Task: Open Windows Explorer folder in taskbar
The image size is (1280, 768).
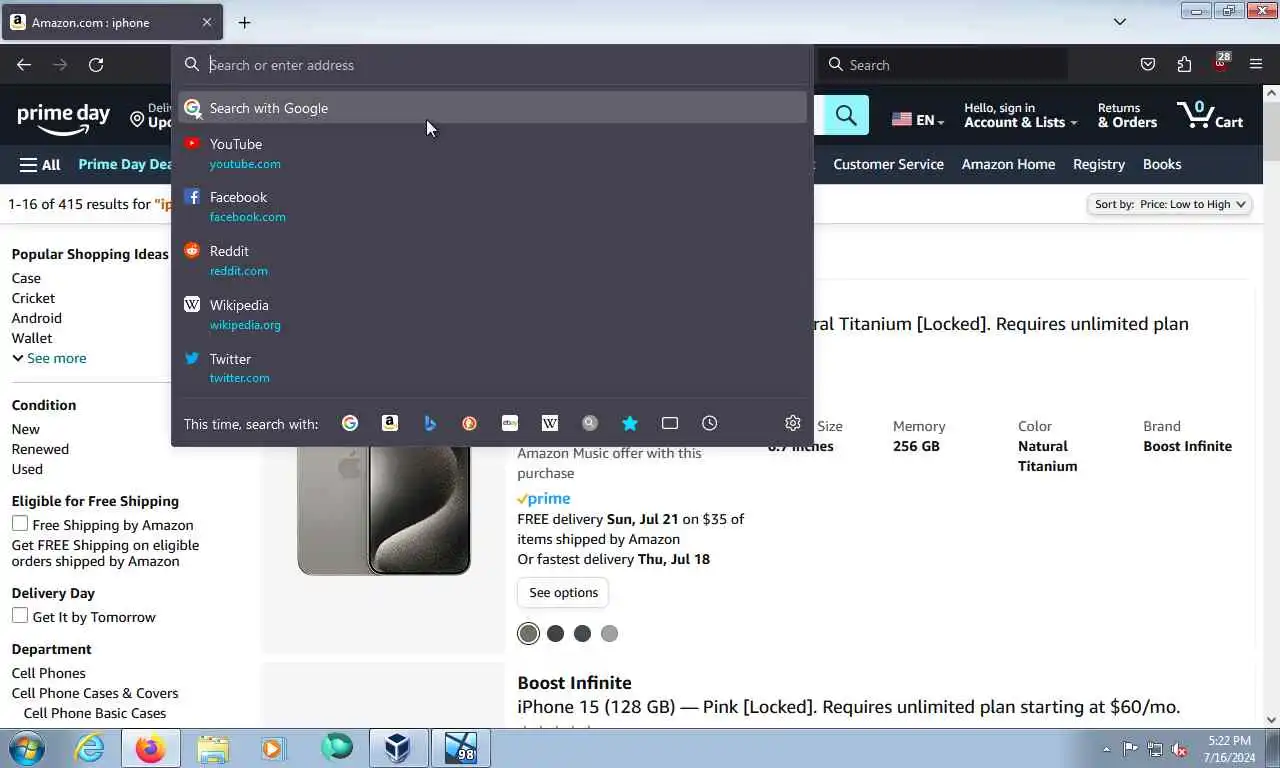Action: point(212,748)
